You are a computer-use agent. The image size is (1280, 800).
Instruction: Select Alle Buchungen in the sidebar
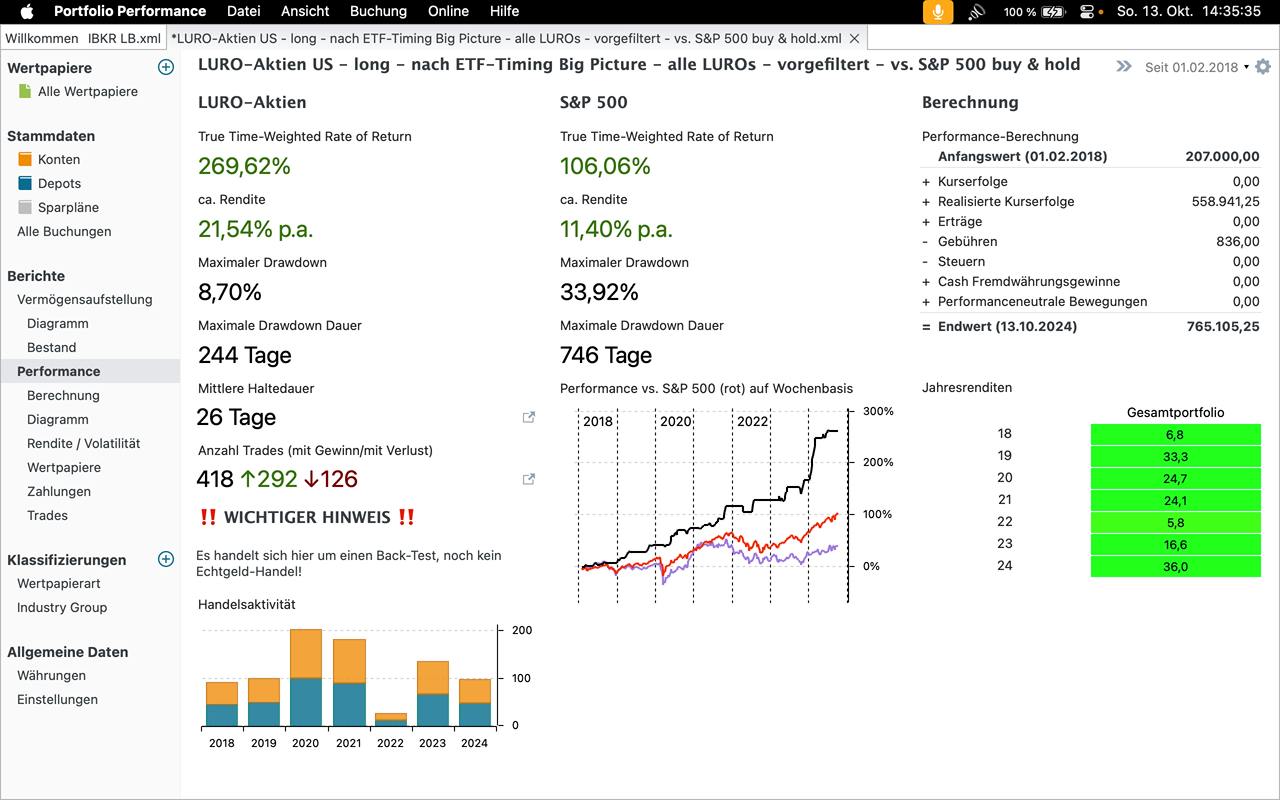(x=64, y=232)
